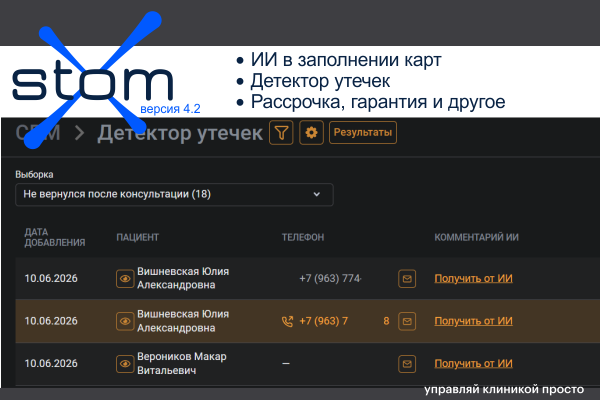Select the Вероников Макар Витальевич name
The height and width of the screenshot is (400, 600).
(x=182, y=364)
